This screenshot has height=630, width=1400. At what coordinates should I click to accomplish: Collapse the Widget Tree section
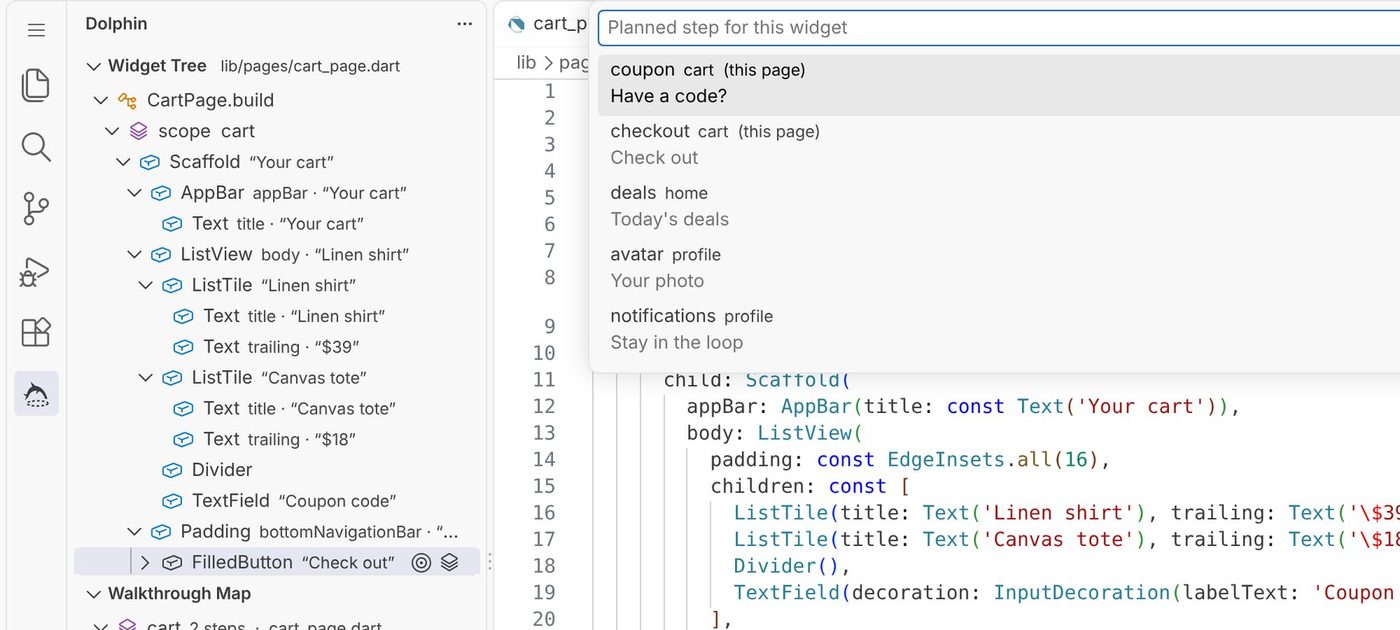tap(94, 66)
